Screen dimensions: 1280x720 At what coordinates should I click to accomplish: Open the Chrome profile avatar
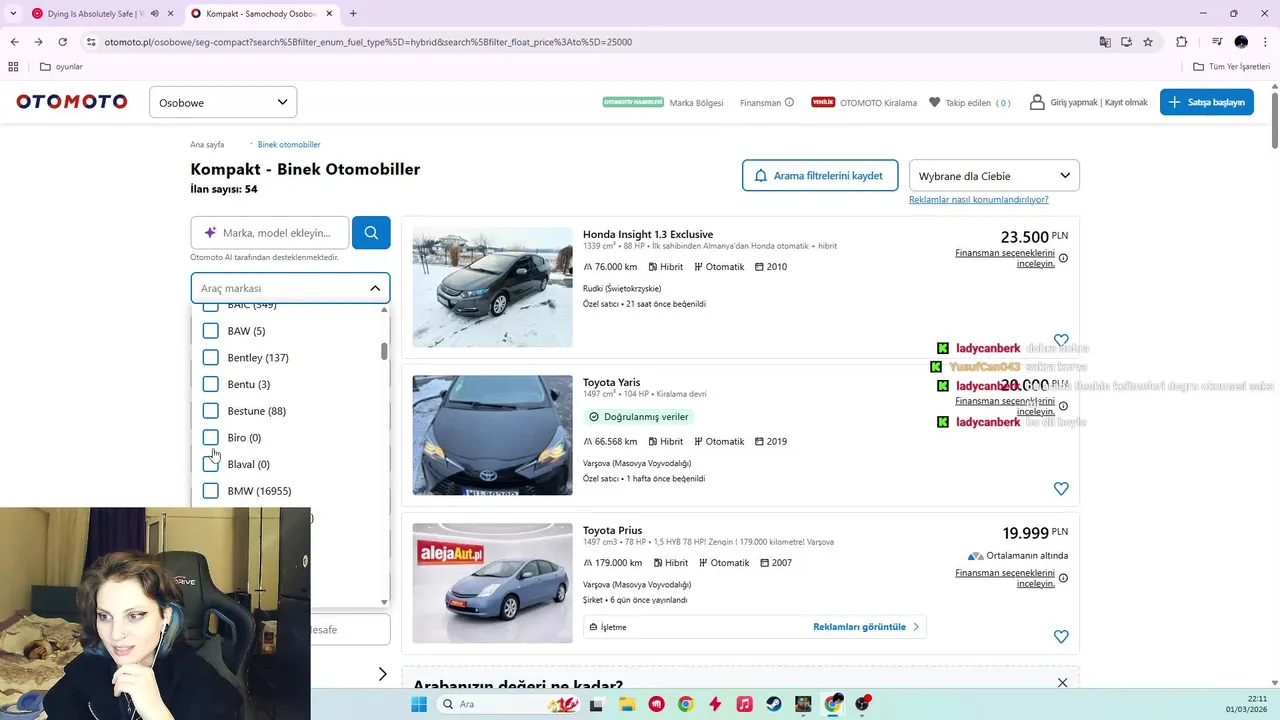[1241, 42]
